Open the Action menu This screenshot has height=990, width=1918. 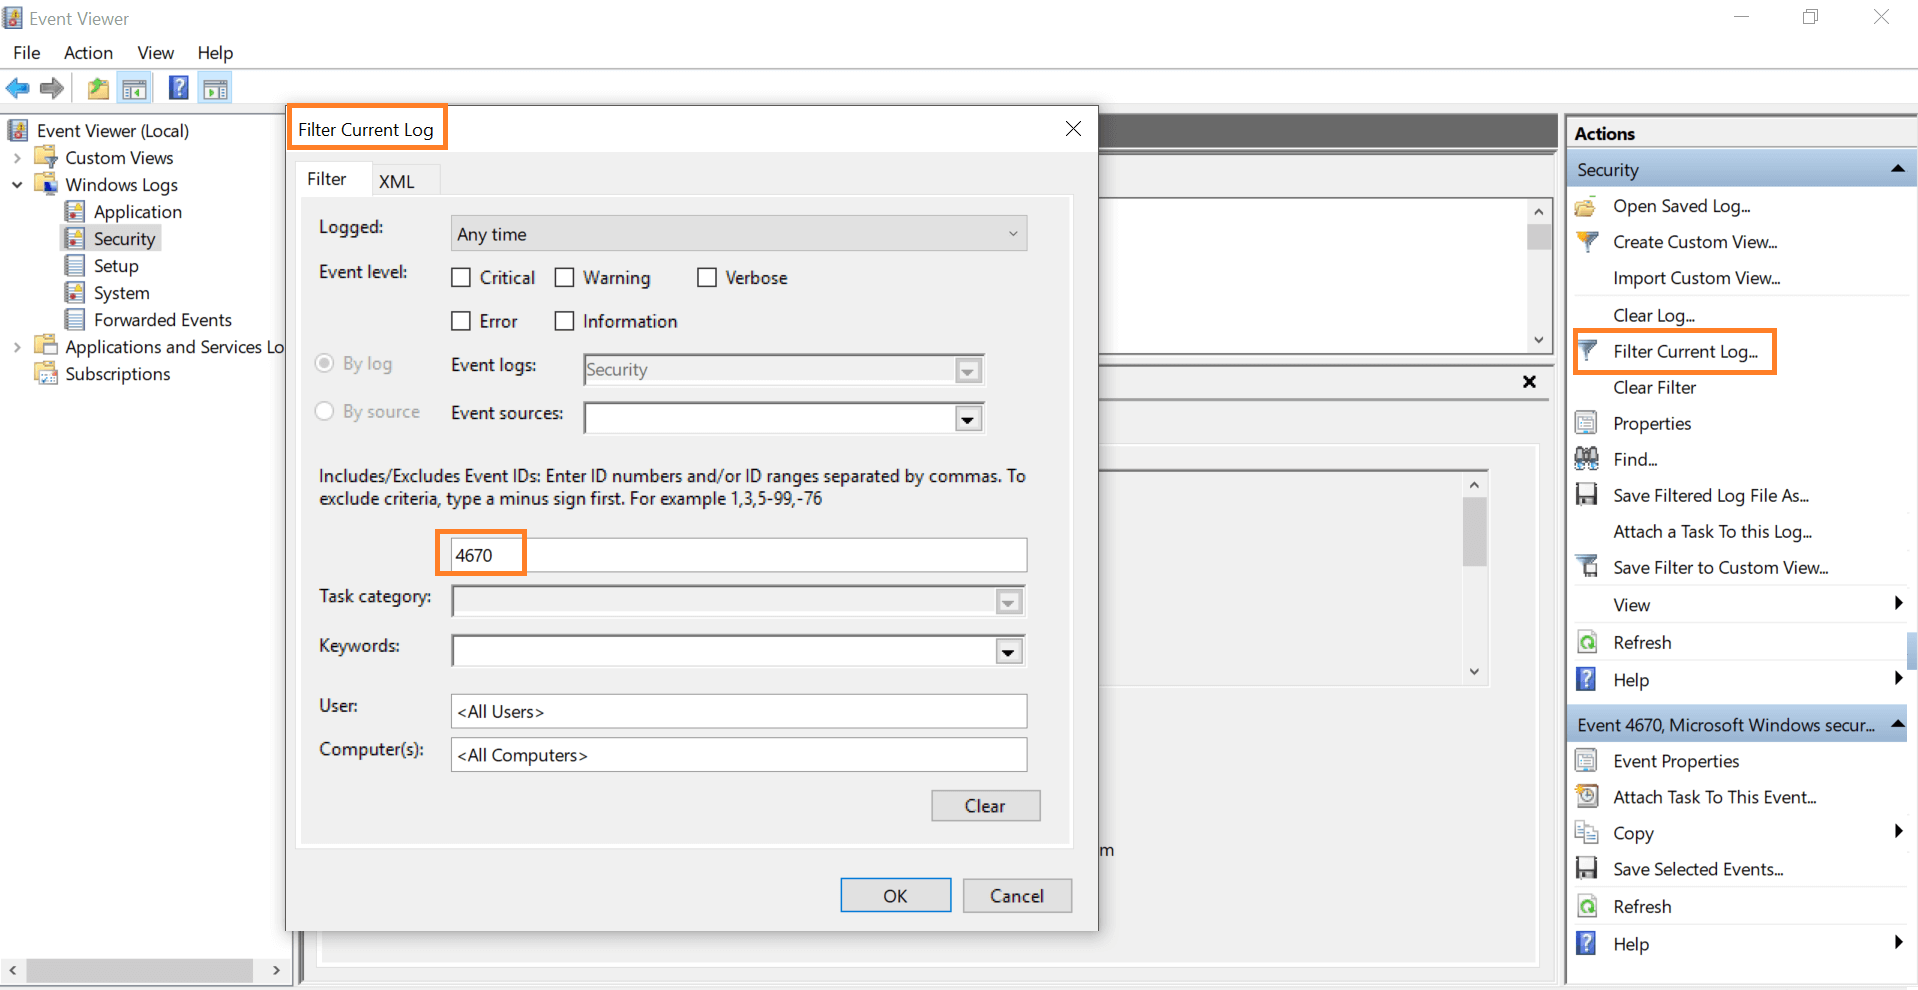88,53
